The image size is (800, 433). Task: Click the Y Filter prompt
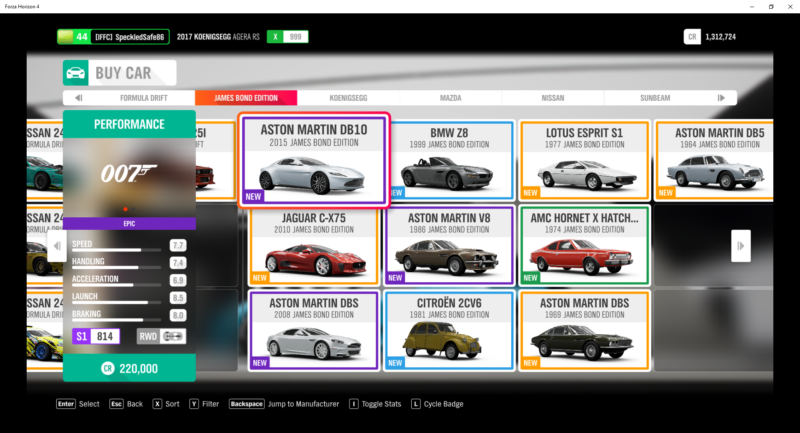[x=204, y=404]
